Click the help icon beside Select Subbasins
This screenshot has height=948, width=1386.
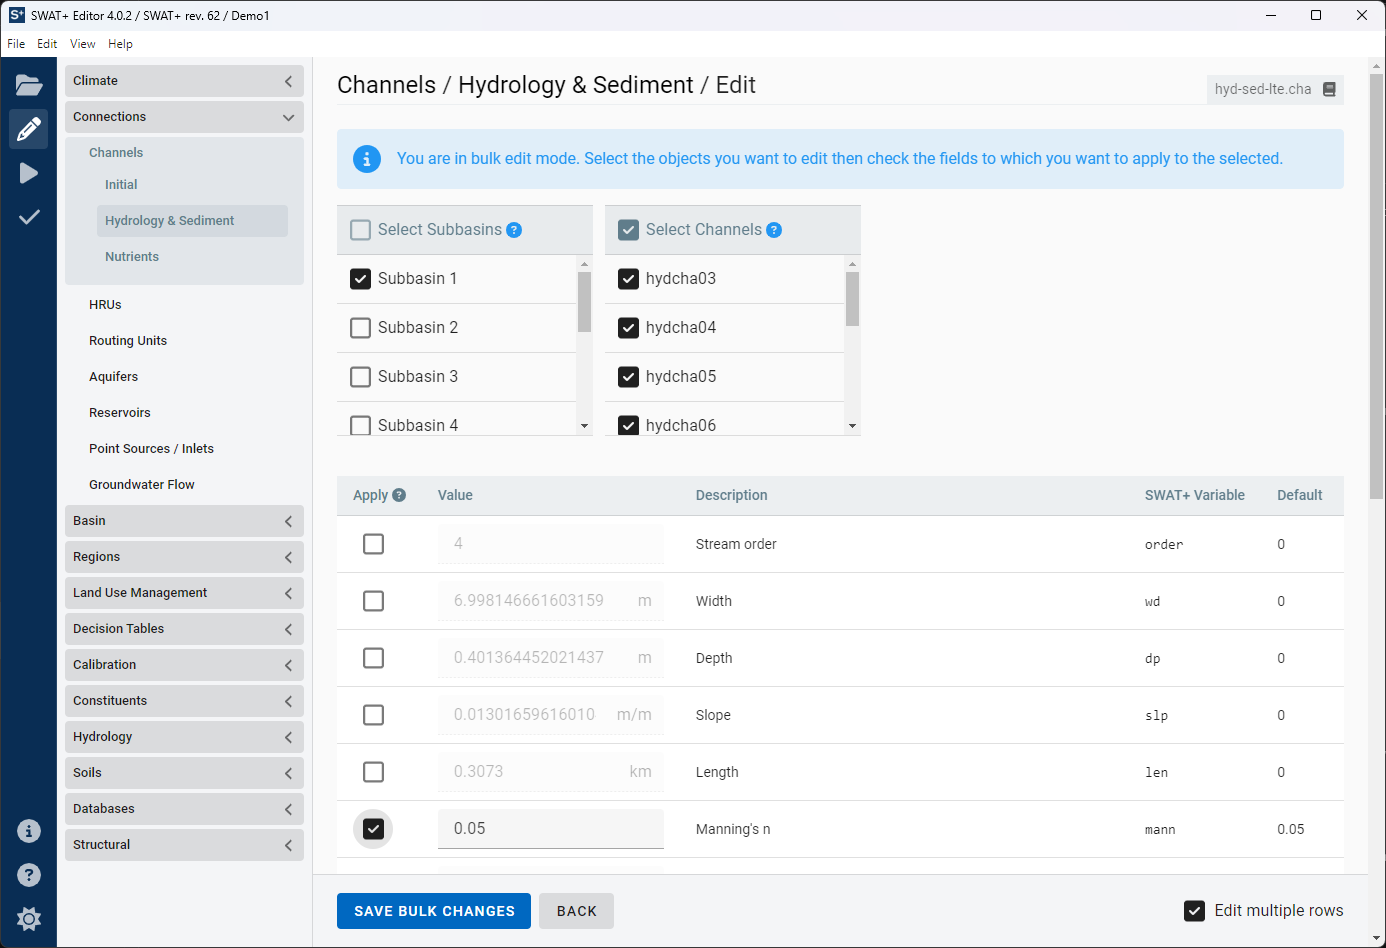514,230
